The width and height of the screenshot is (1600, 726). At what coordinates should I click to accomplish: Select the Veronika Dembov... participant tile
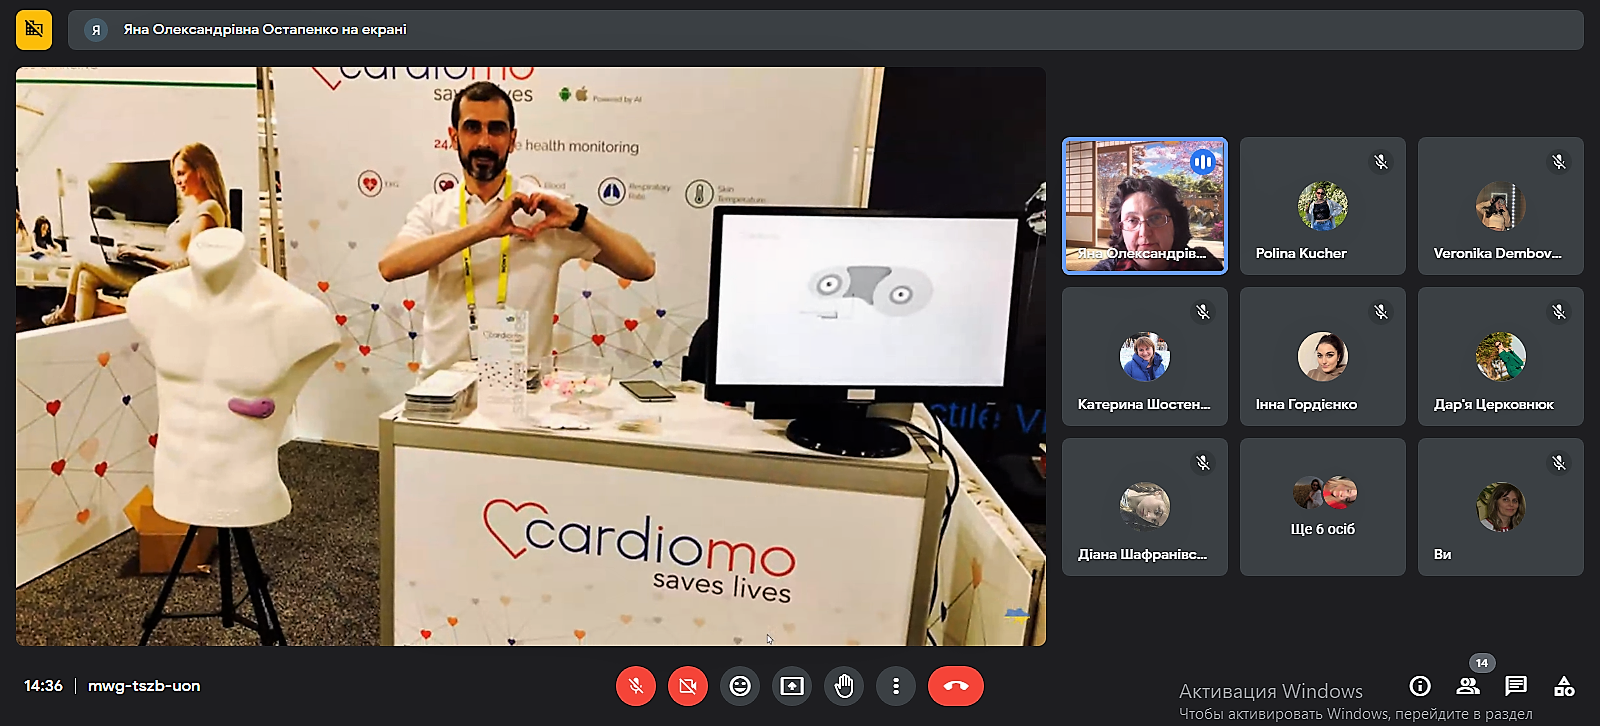point(1501,206)
